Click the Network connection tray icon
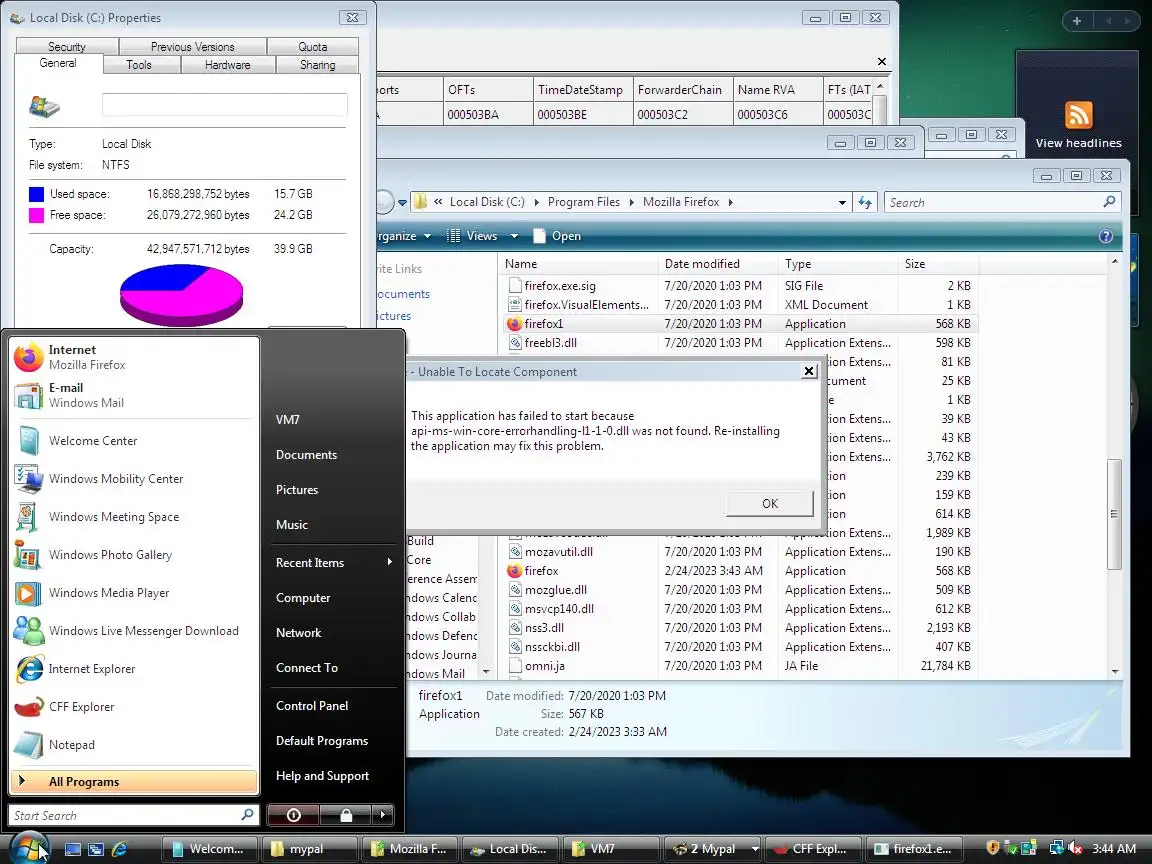Image resolution: width=1152 pixels, height=864 pixels. click(x=1056, y=848)
